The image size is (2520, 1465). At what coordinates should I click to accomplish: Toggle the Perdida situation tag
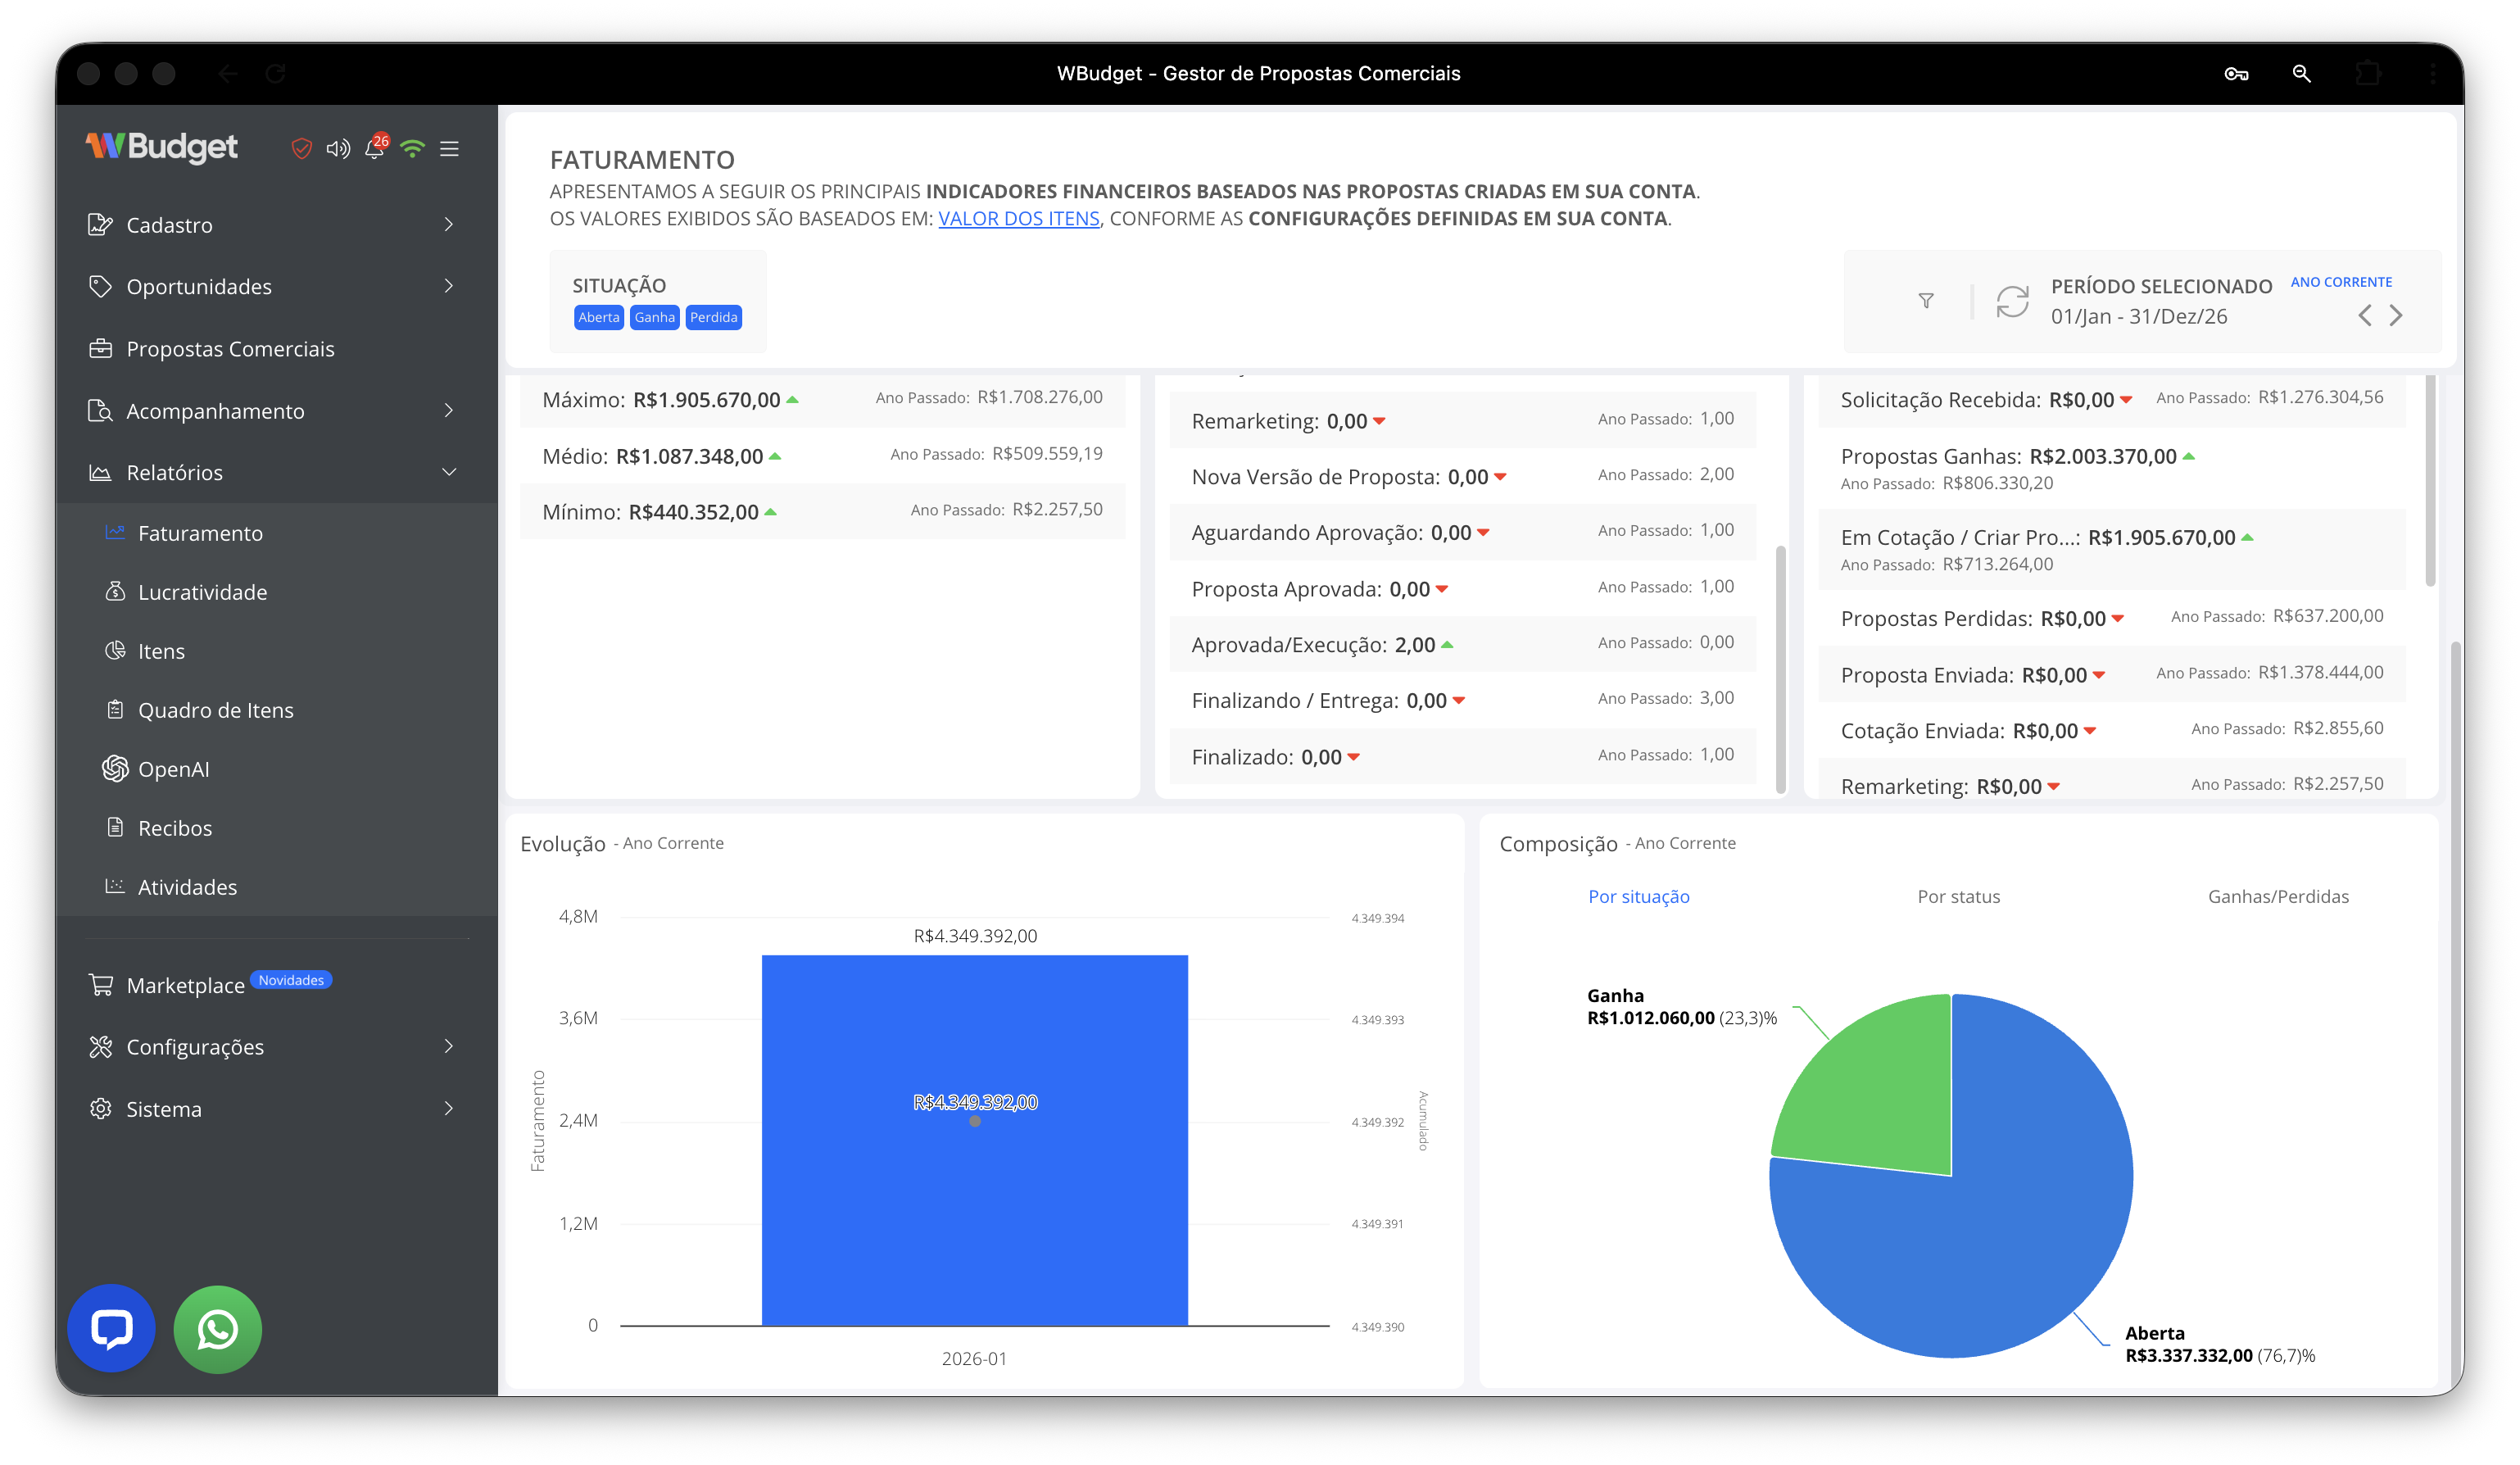pos(713,317)
